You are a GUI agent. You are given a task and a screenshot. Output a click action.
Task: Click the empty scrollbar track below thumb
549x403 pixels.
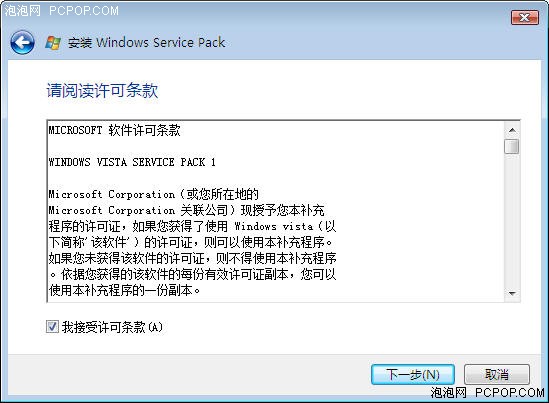(x=512, y=220)
